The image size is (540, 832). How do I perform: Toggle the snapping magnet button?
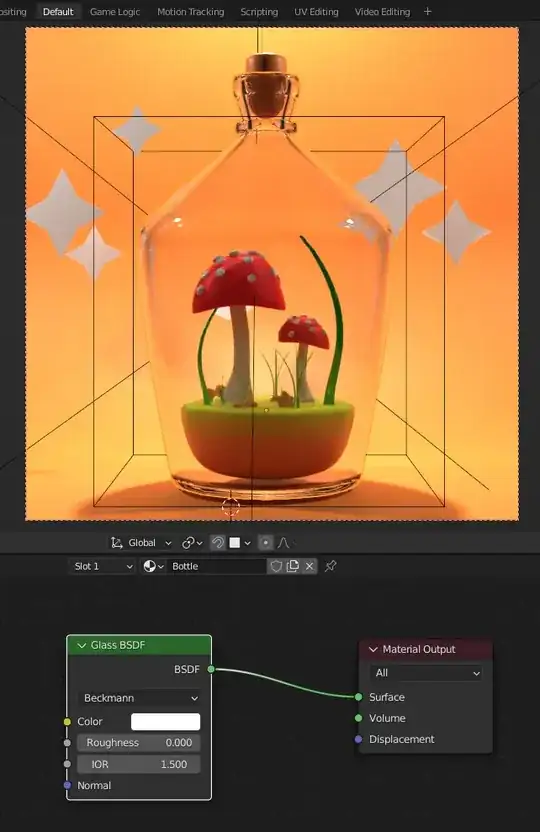tap(217, 543)
